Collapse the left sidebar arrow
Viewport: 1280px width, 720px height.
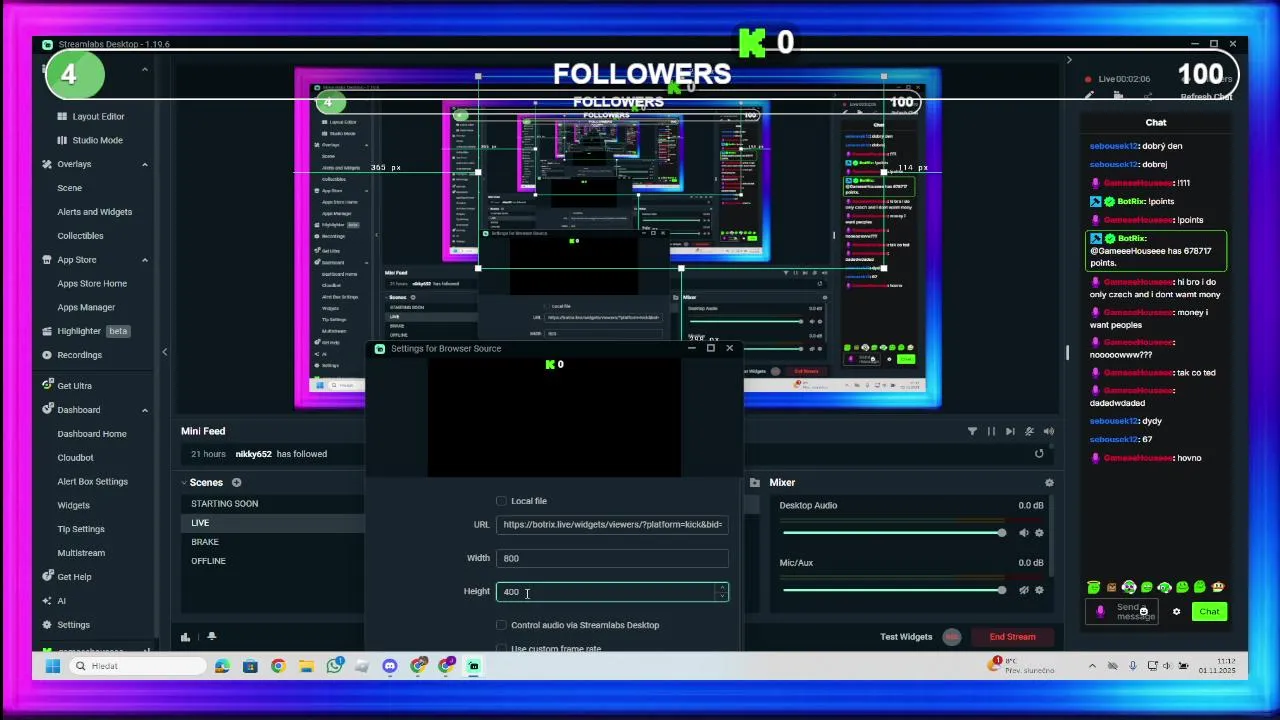(164, 352)
